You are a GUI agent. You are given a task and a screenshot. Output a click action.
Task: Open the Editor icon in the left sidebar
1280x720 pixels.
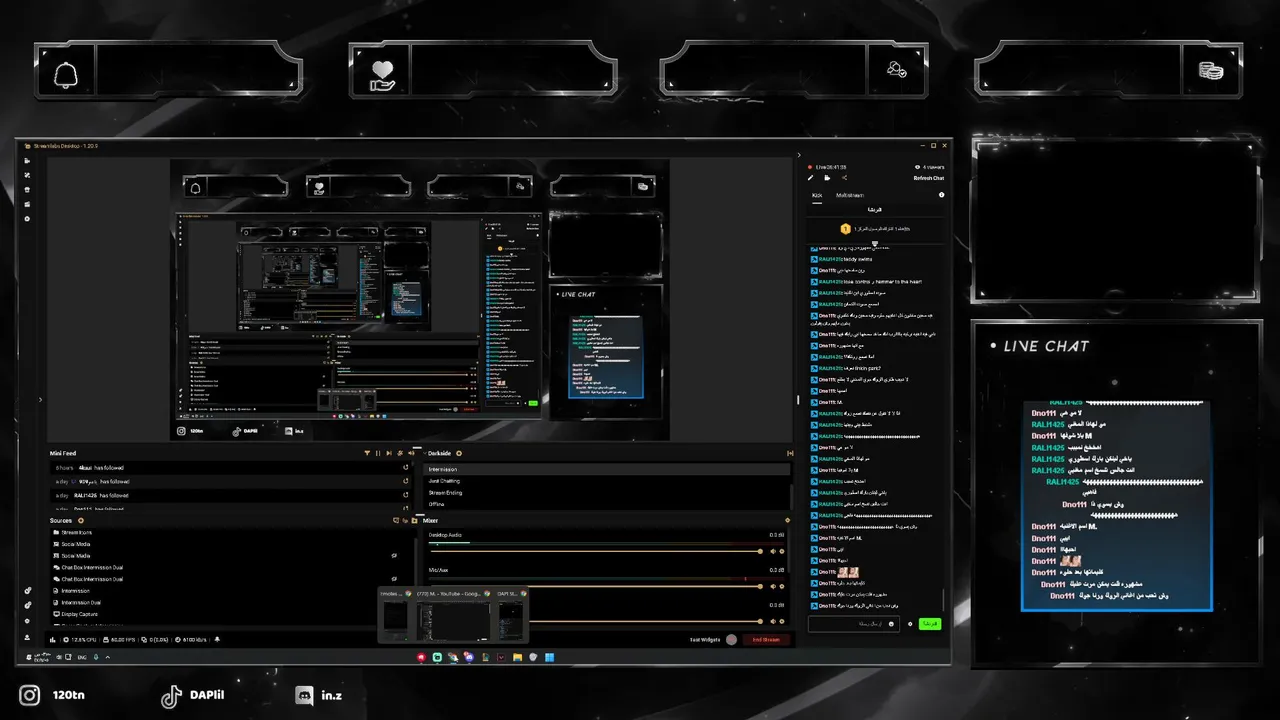pos(27,161)
